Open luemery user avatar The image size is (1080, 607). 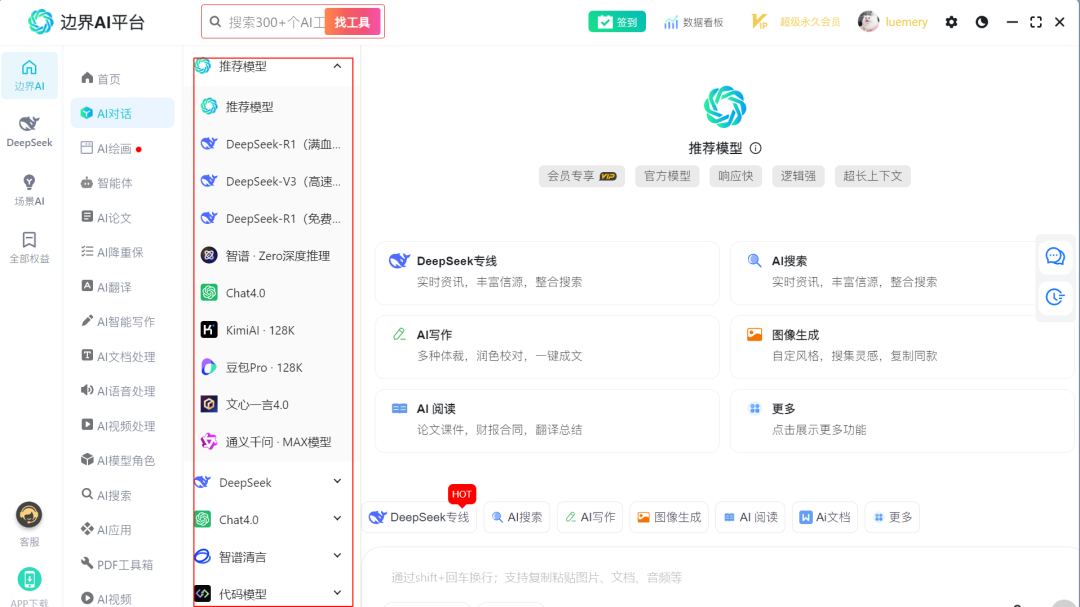868,22
